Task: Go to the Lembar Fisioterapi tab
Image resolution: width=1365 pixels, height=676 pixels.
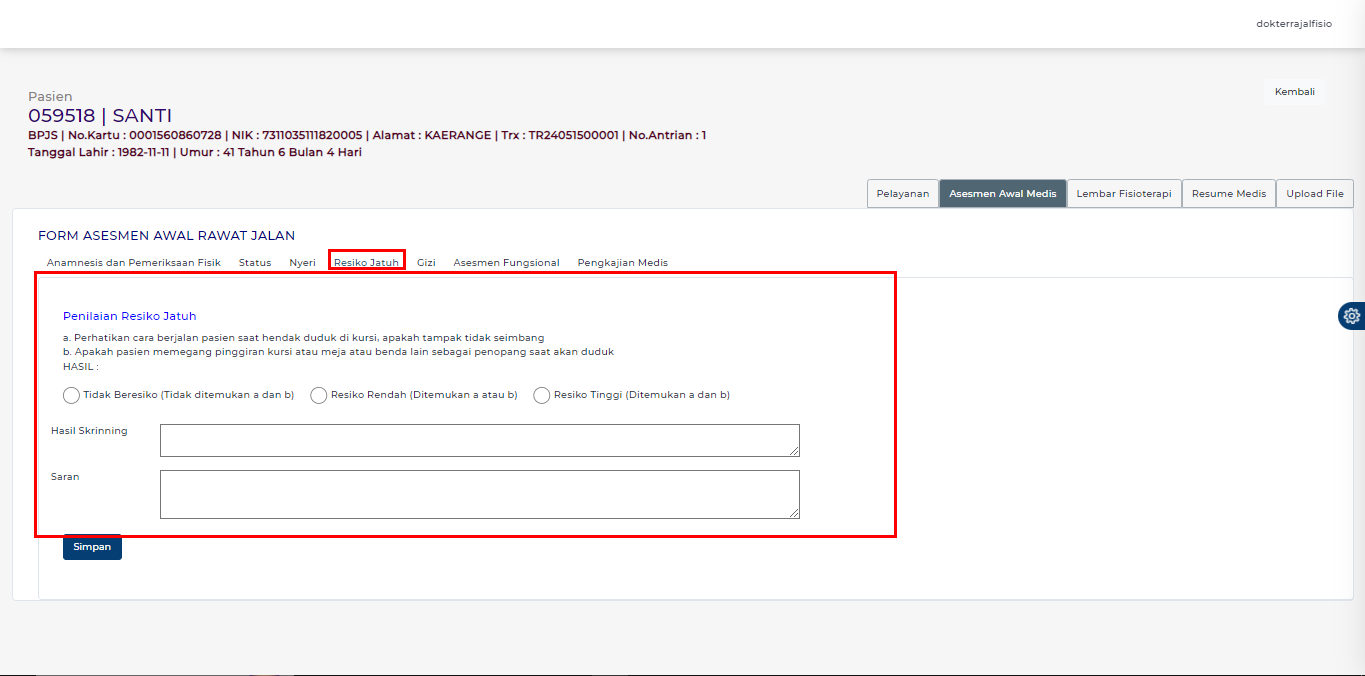Action: [1124, 194]
